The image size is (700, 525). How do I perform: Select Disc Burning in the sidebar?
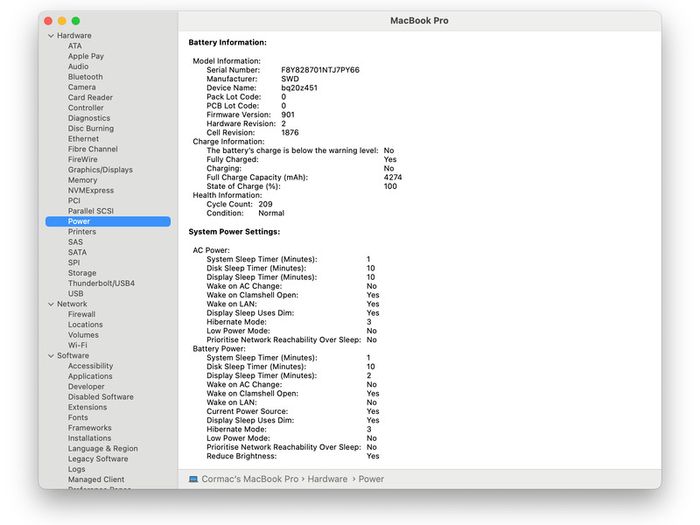coord(91,129)
